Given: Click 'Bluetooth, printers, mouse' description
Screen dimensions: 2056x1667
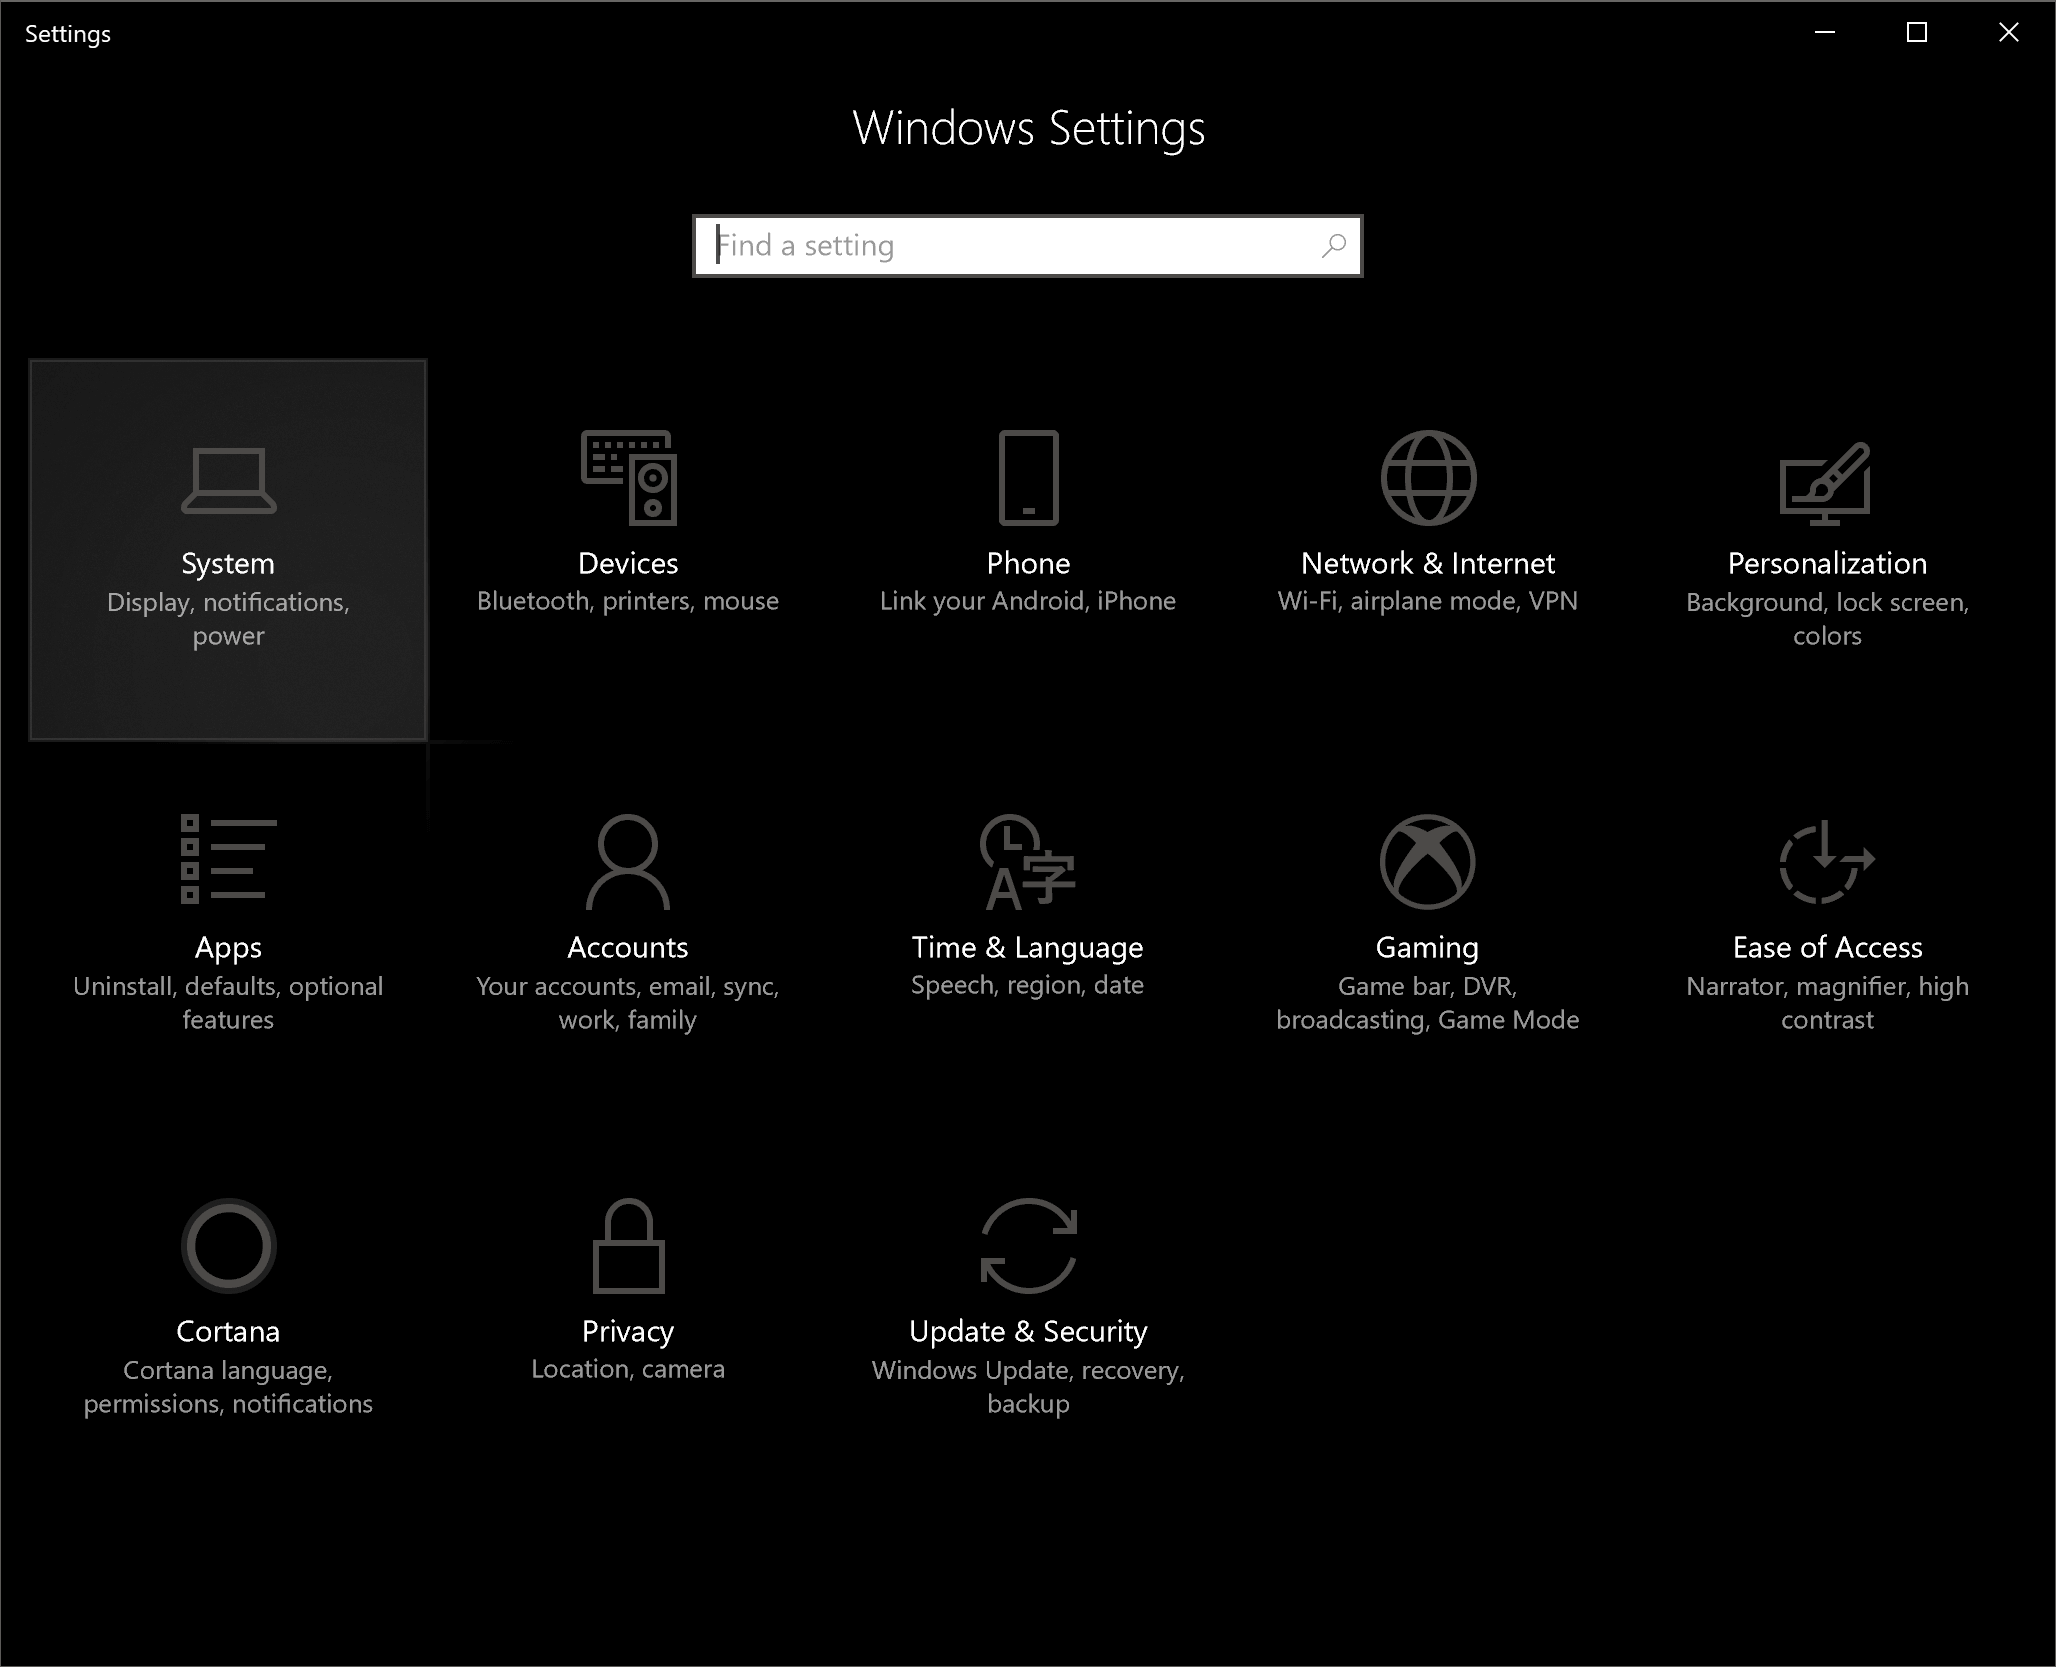Looking at the screenshot, I should tap(628, 601).
